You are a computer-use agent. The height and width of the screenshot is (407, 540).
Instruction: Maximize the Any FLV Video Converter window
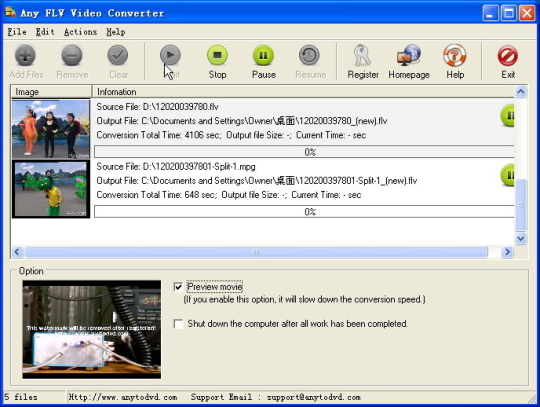tap(509, 13)
